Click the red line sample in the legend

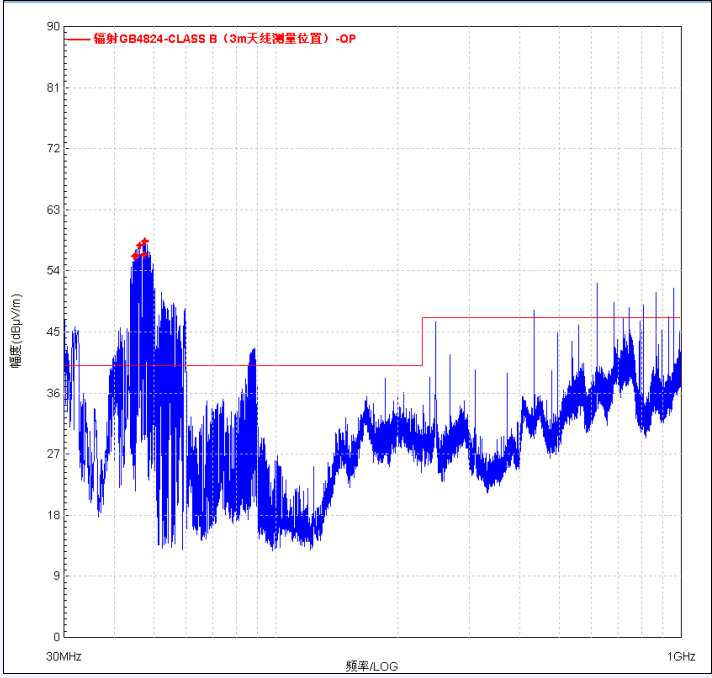click(78, 40)
